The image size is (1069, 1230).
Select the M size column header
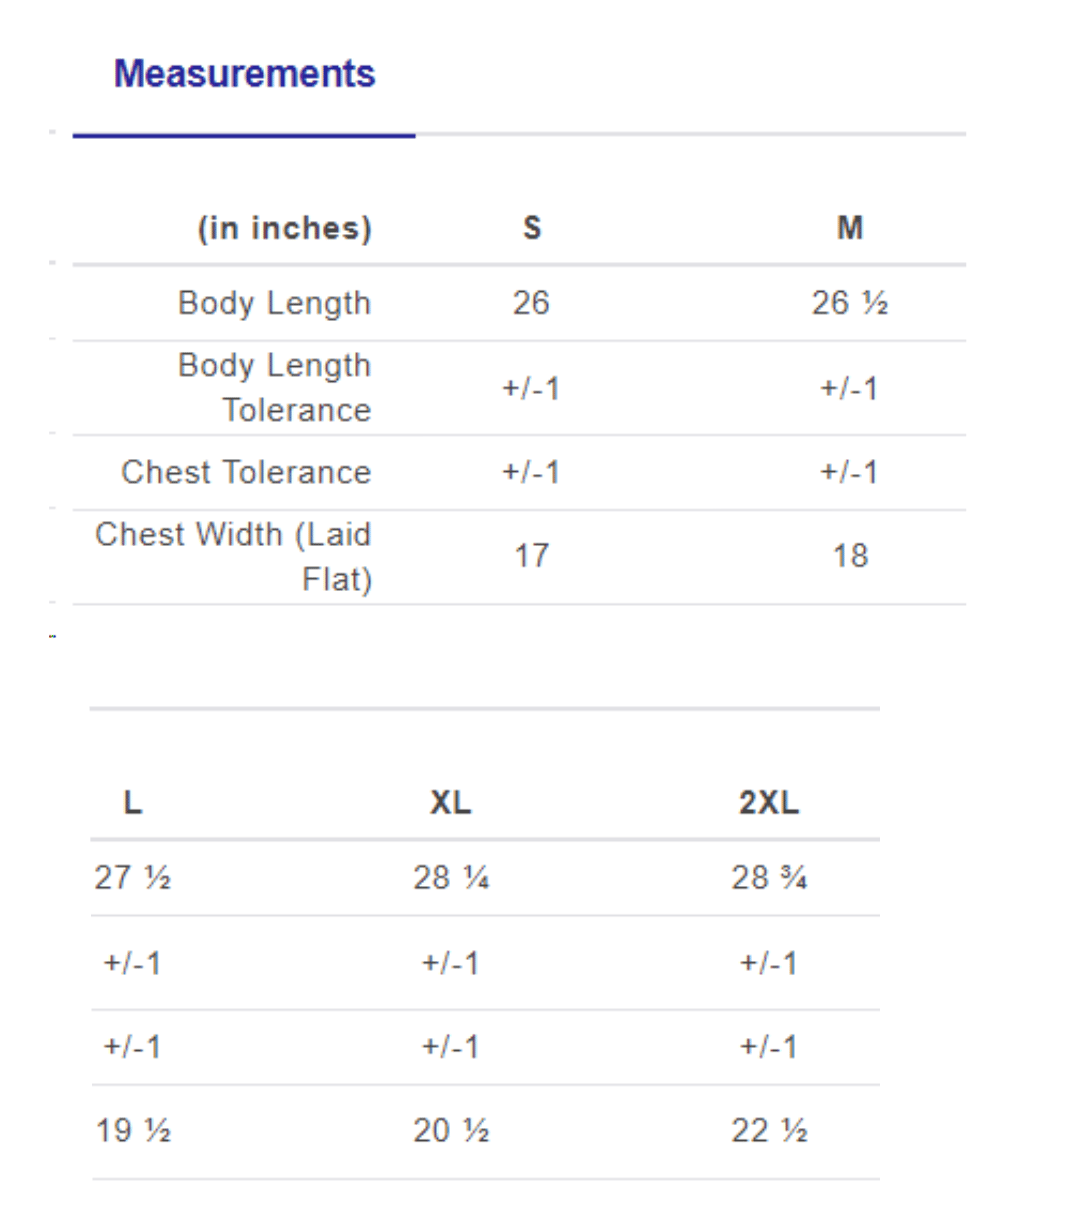pyautogui.click(x=849, y=228)
